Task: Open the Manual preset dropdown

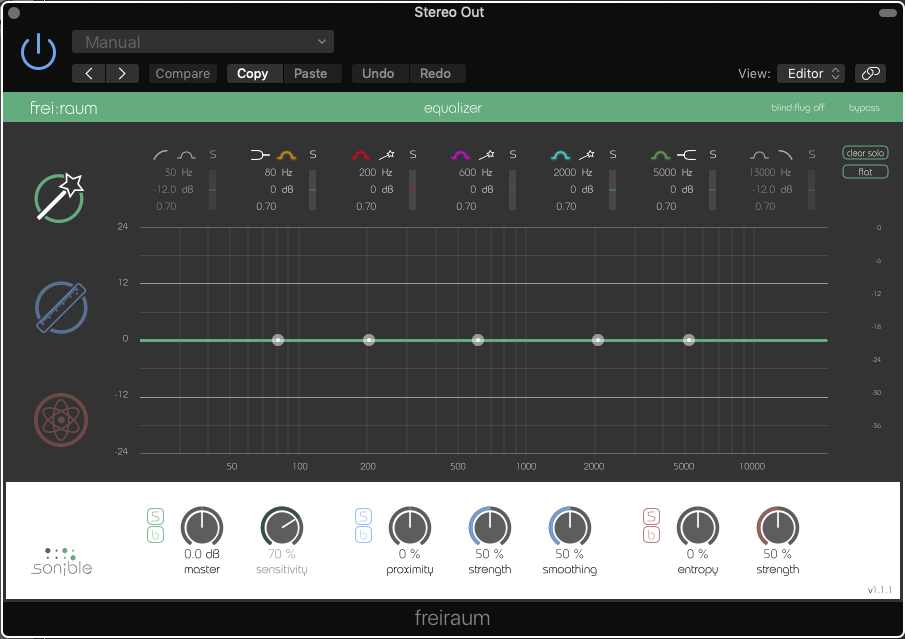Action: point(203,42)
